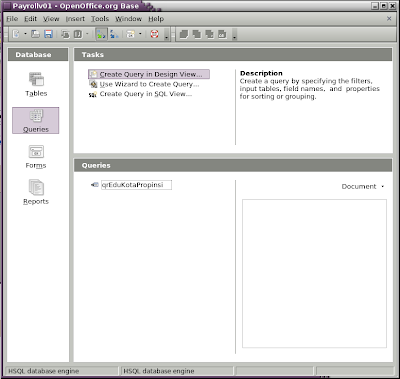Click the Open file toolbar icon
The image size is (400, 379).
pos(35,34)
